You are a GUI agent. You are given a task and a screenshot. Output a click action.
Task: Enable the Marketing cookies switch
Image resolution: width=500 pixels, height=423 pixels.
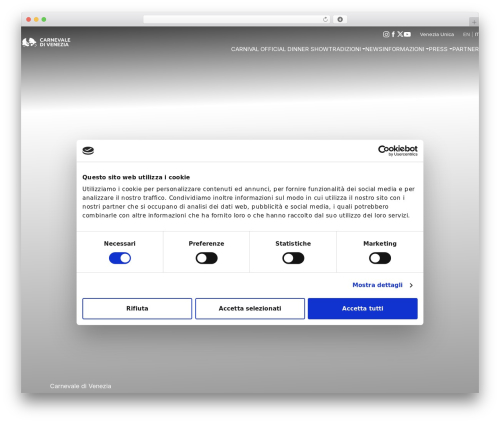[x=380, y=258]
